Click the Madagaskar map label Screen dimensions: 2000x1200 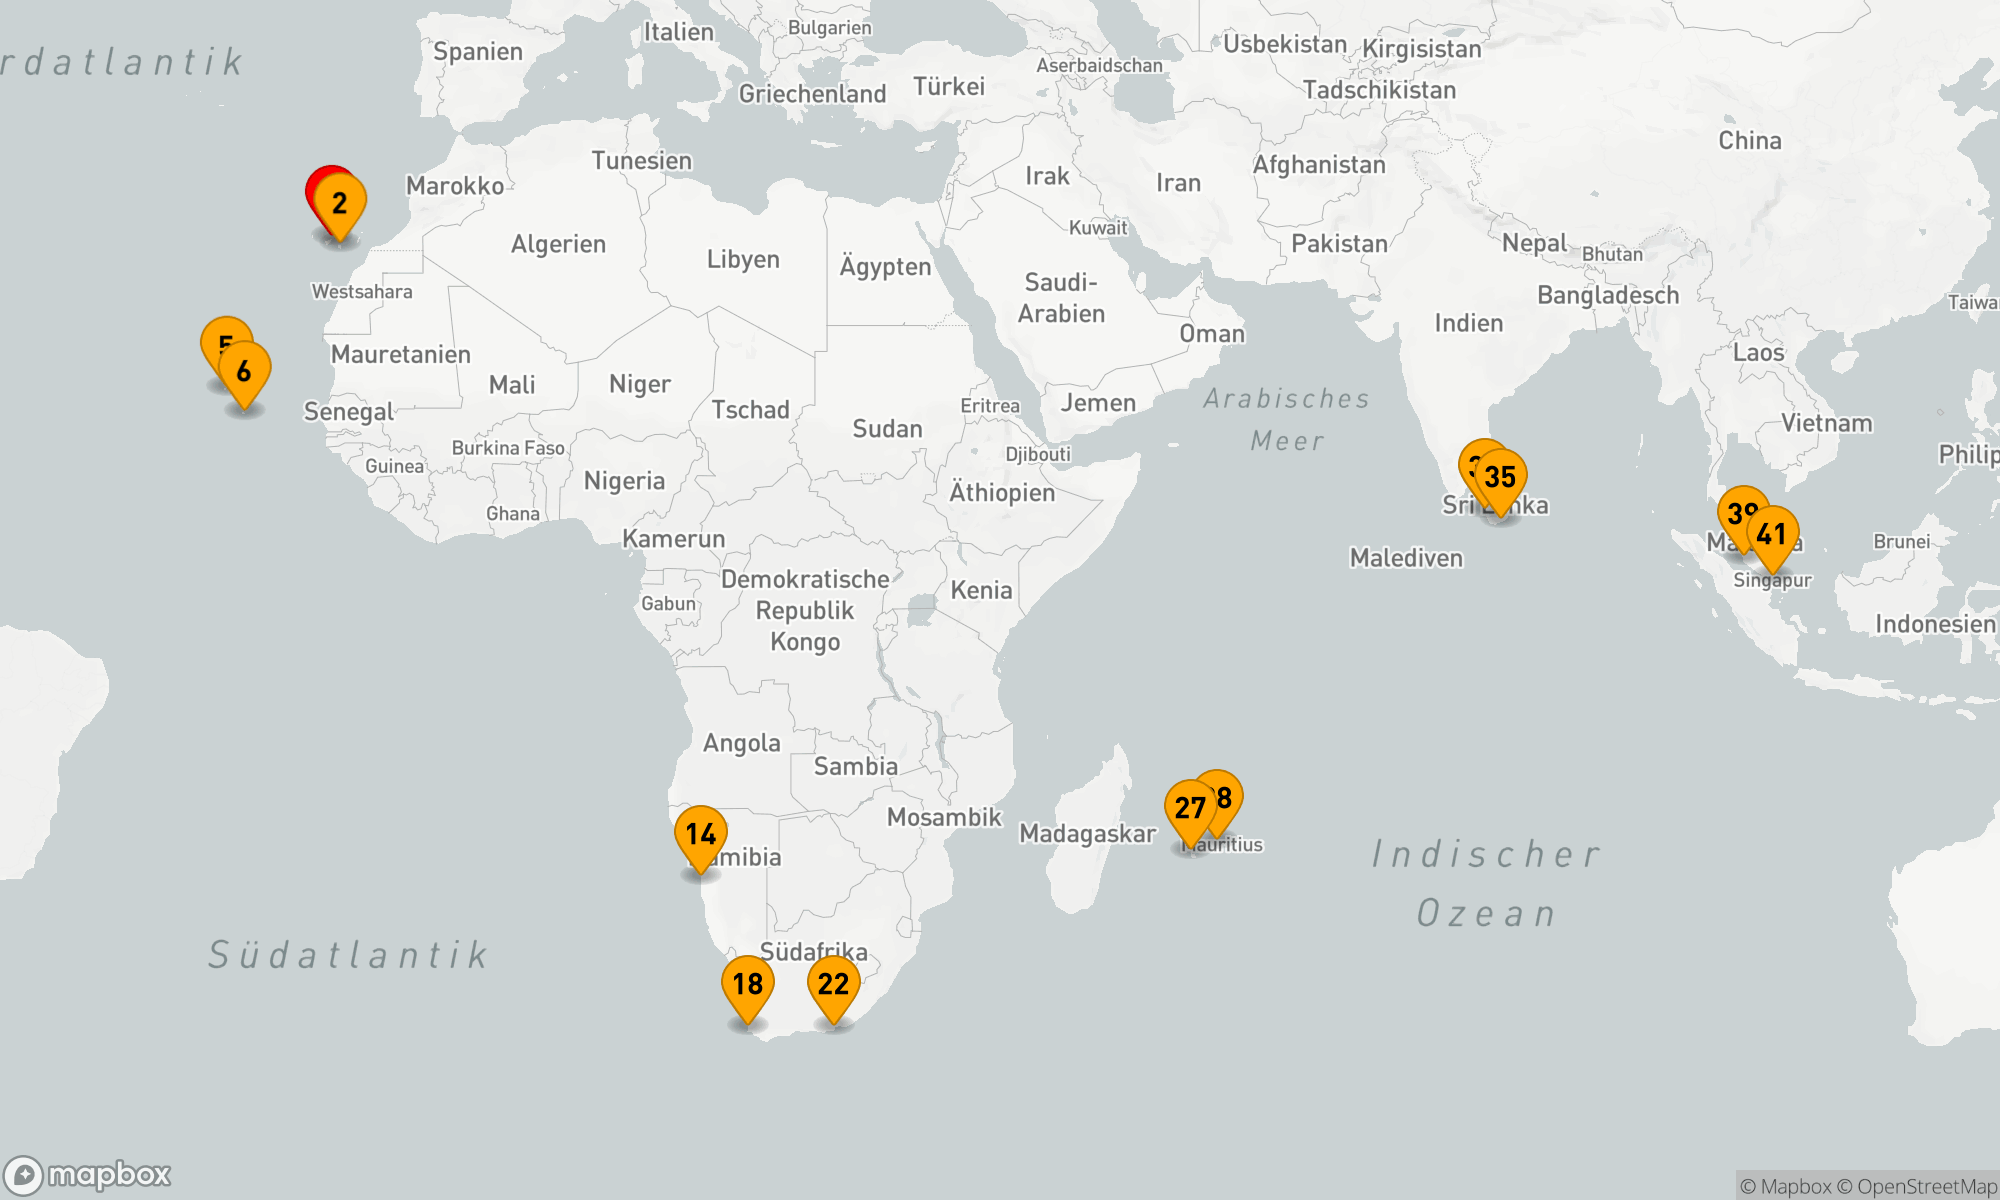click(1087, 834)
